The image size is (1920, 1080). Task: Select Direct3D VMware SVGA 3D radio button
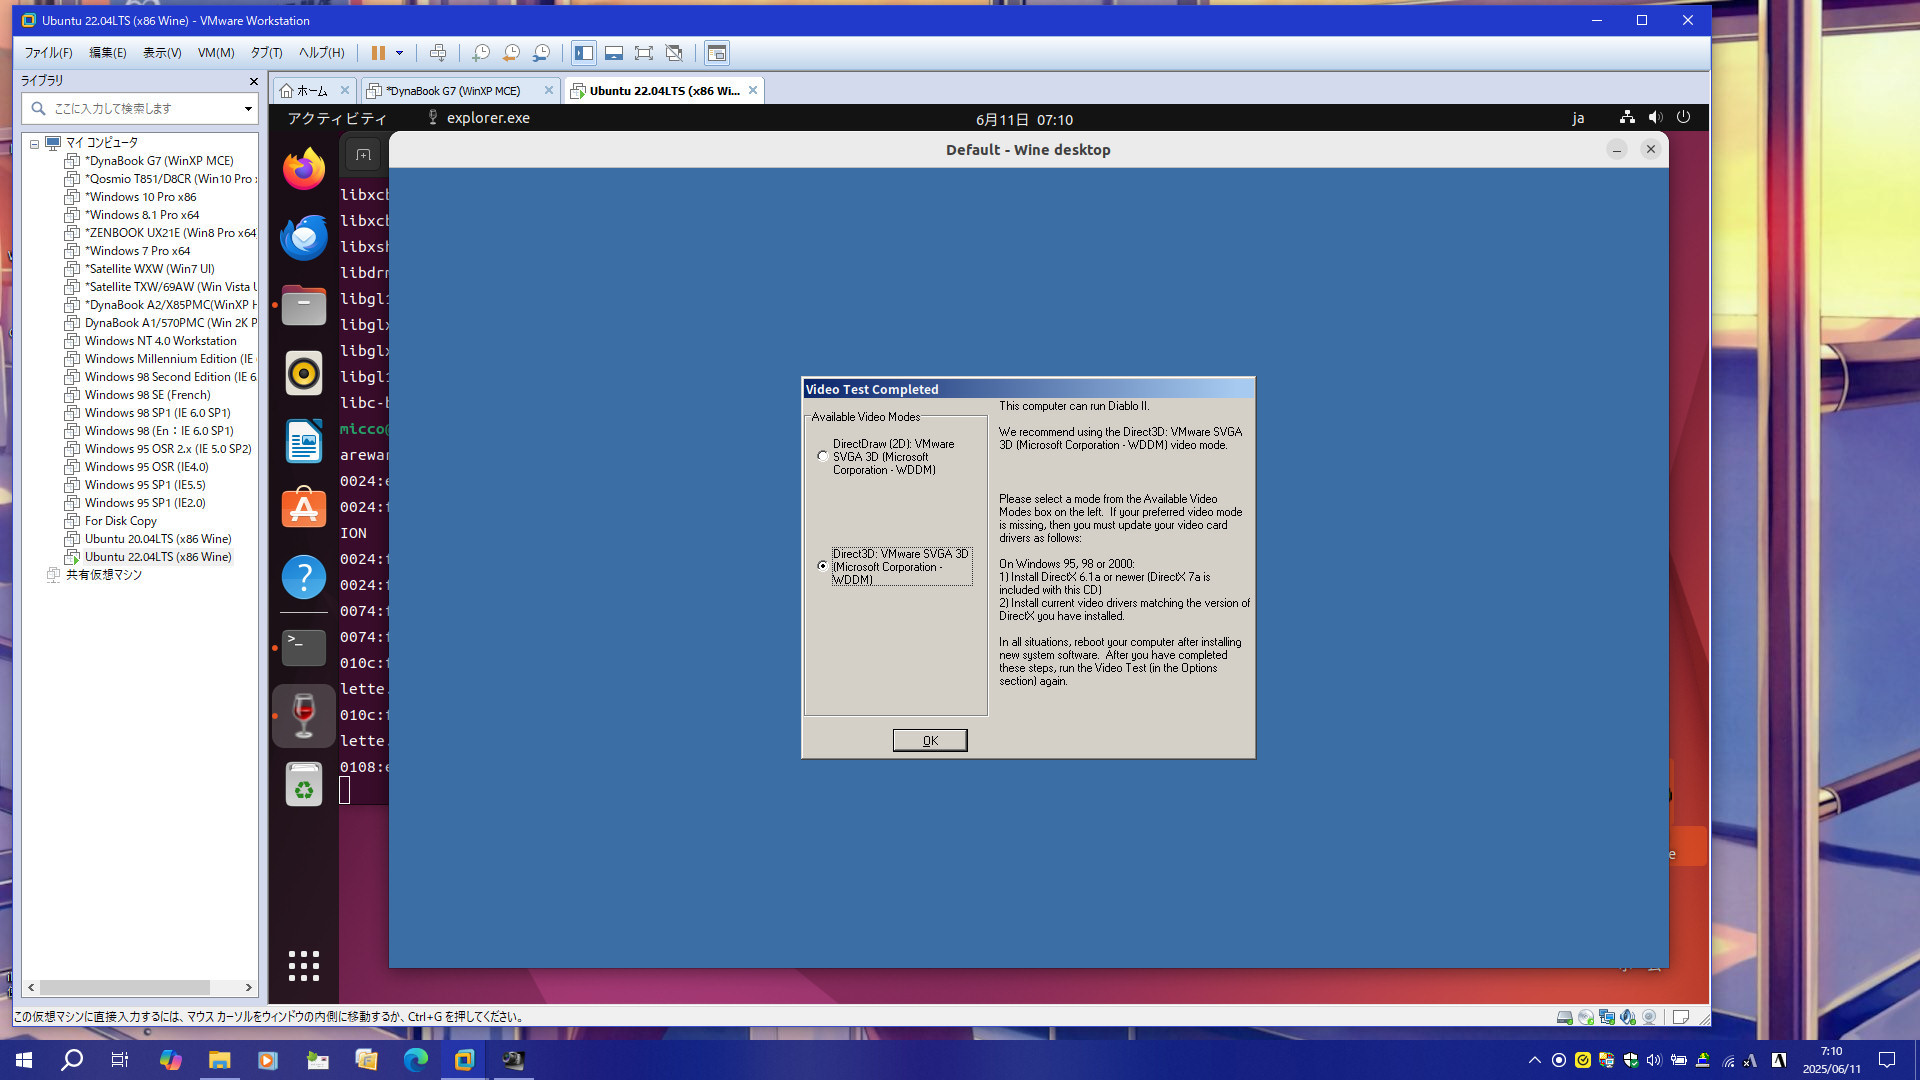(822, 566)
